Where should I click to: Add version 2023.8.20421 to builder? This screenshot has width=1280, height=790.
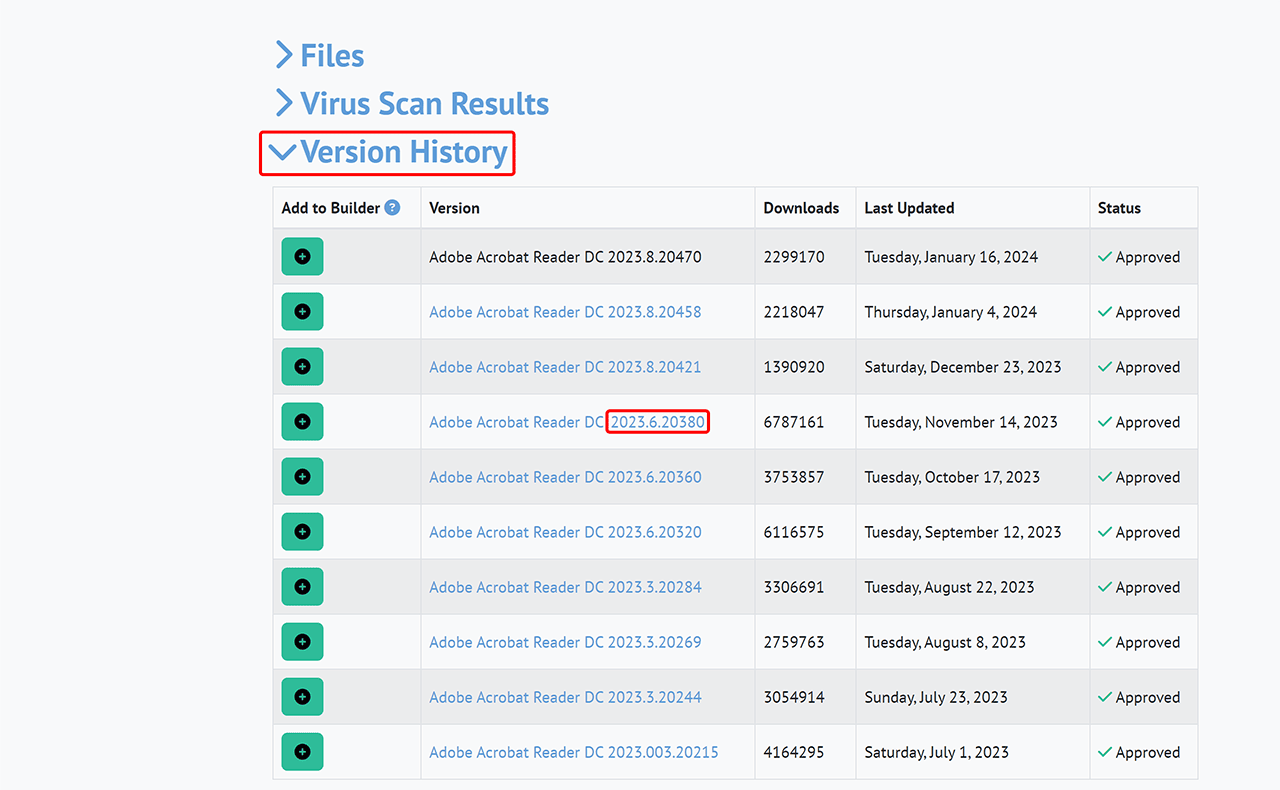[302, 367]
